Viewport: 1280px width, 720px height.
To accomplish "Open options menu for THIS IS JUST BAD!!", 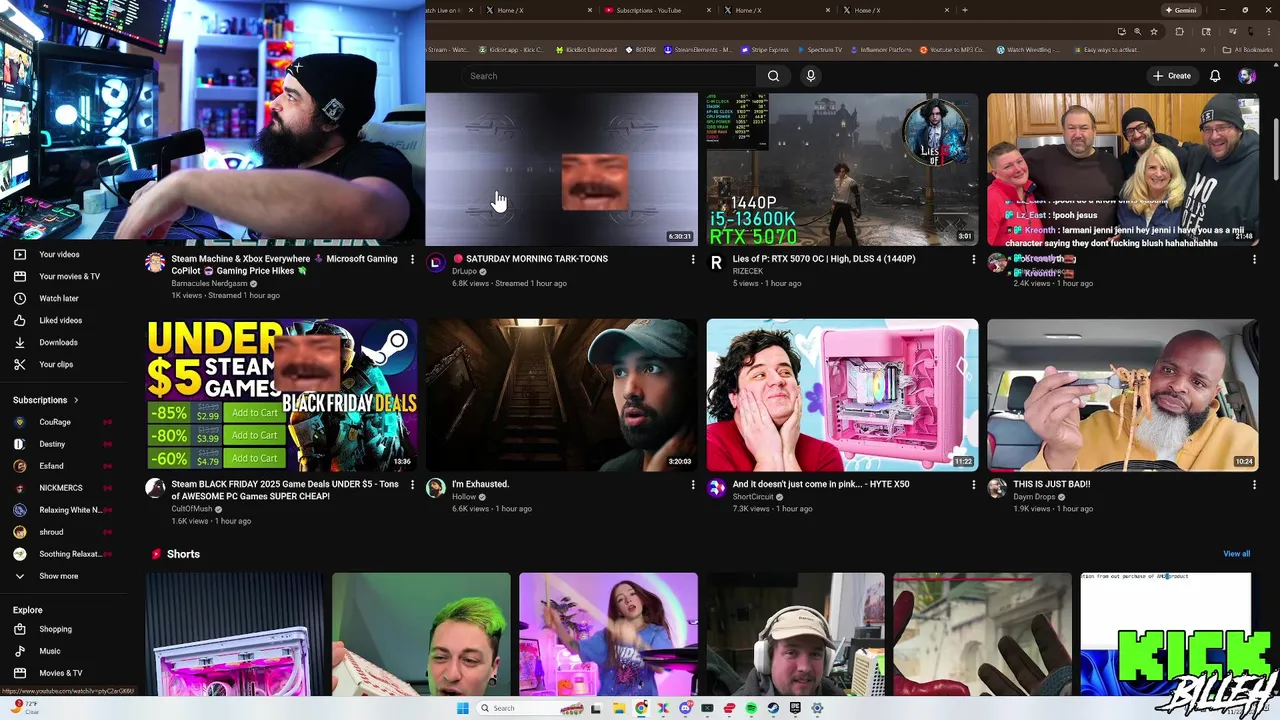I will pos(1254,484).
